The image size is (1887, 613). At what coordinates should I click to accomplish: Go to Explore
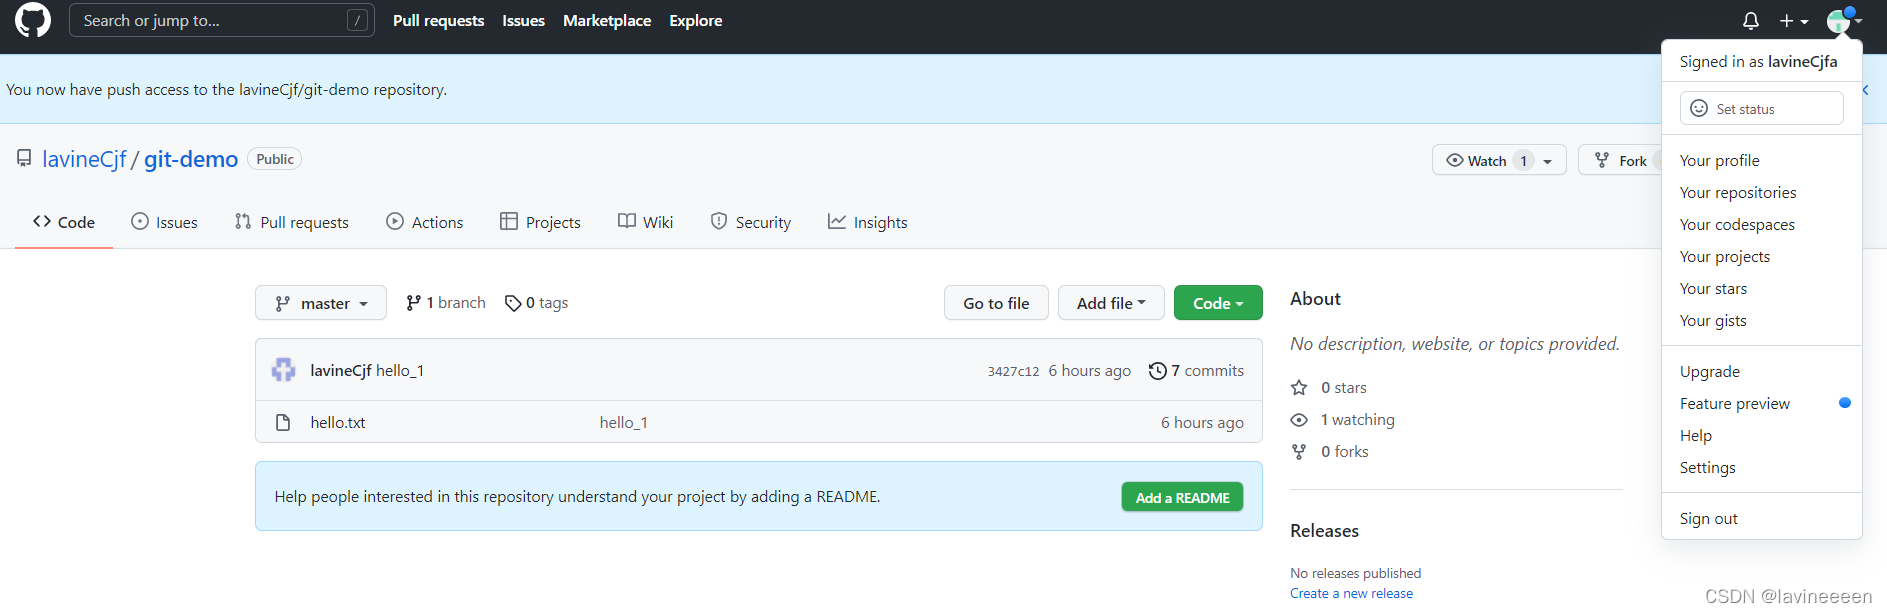pos(696,20)
